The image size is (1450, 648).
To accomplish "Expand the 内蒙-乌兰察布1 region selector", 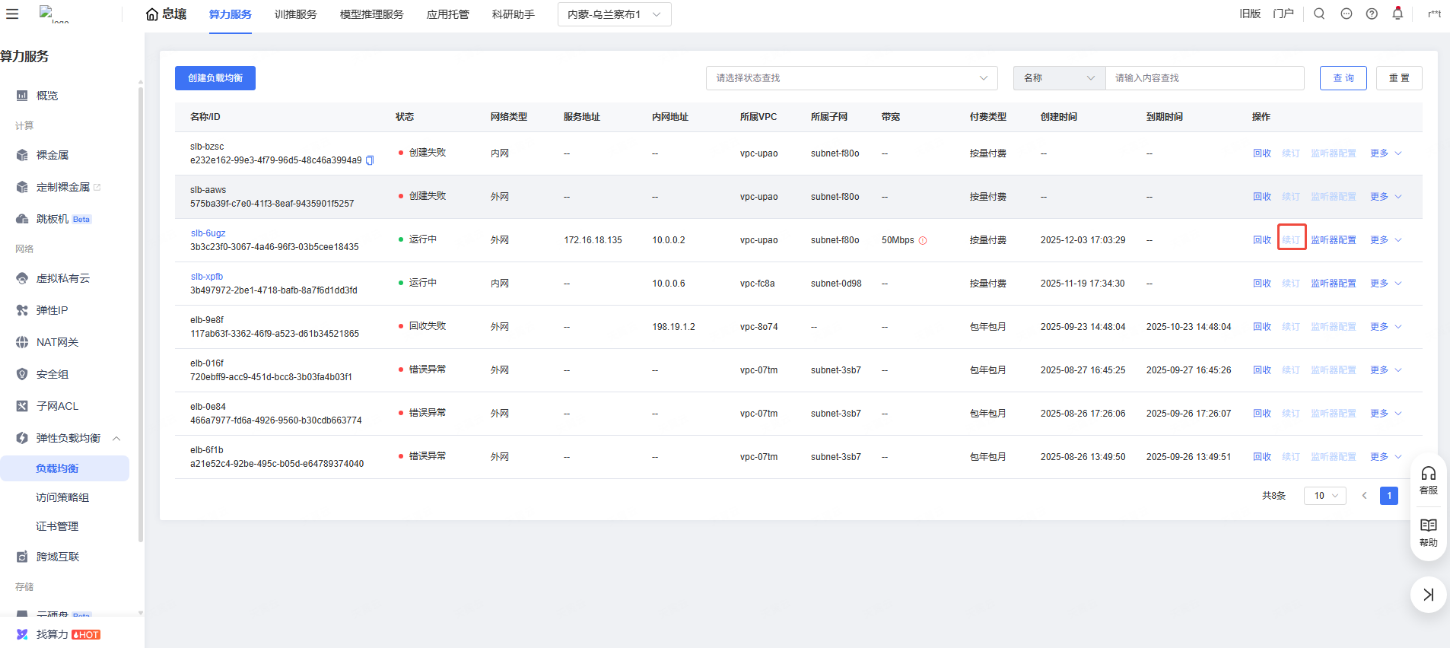I will [614, 14].
